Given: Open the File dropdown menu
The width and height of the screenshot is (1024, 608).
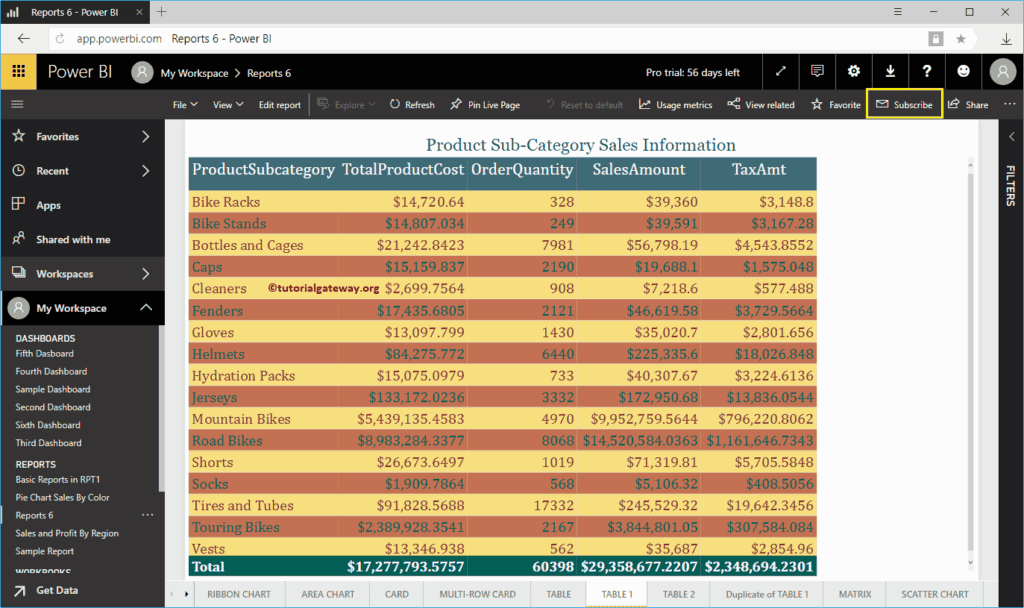Looking at the screenshot, I should pyautogui.click(x=185, y=105).
